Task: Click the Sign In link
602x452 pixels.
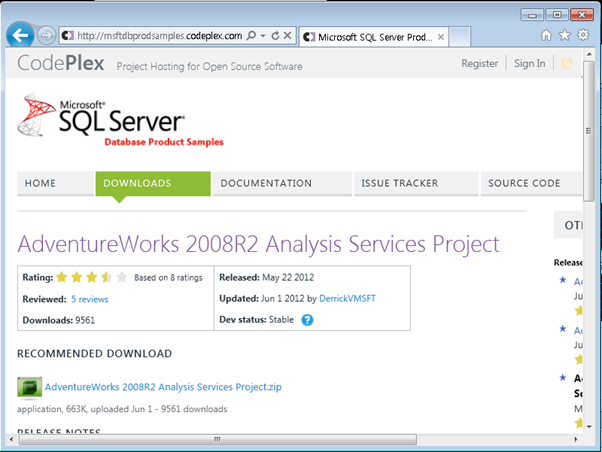Action: click(529, 63)
